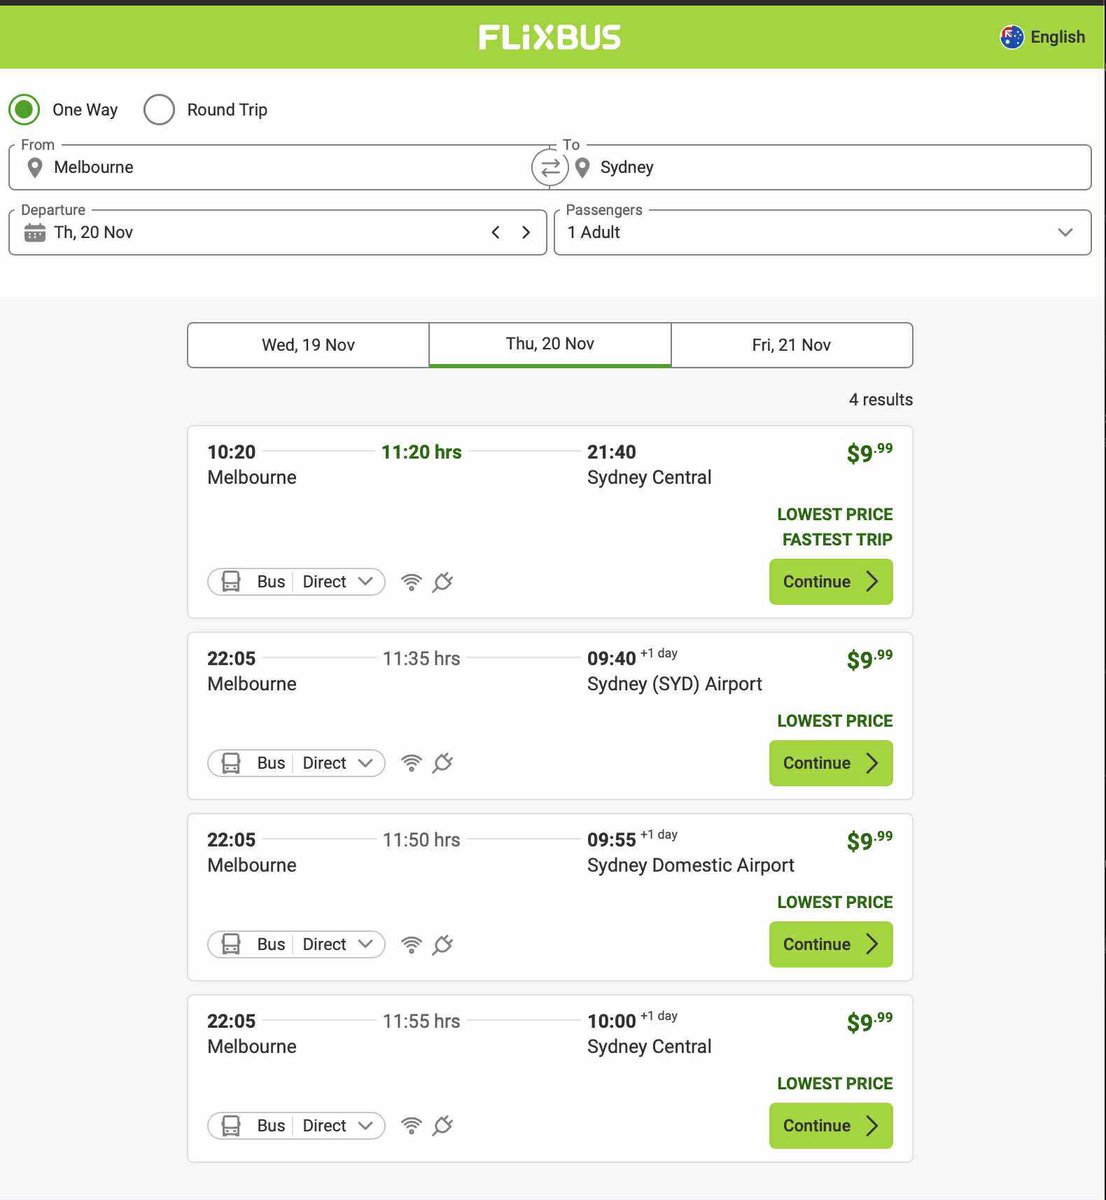Open the departure calendar icon
The width and height of the screenshot is (1106, 1200).
click(35, 233)
